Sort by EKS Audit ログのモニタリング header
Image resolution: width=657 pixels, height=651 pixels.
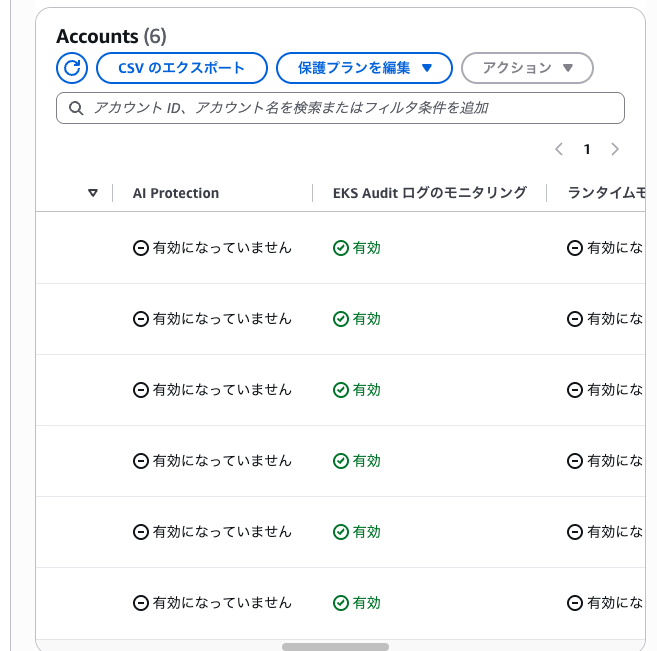[429, 193]
